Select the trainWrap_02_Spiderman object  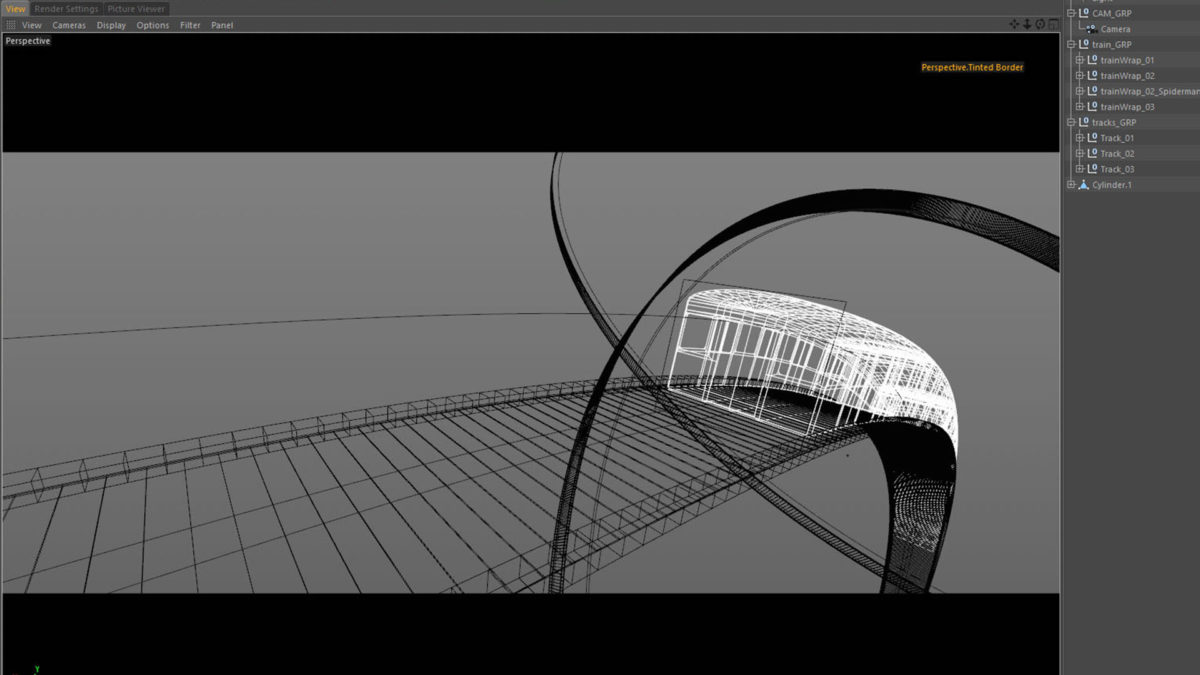[x=1149, y=91]
